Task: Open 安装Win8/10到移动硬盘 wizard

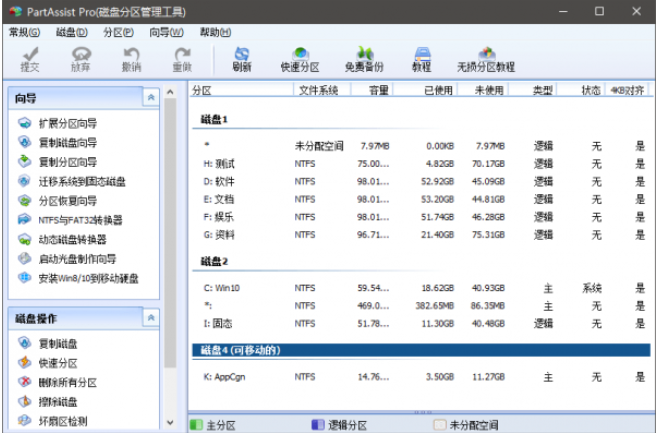Action: click(78, 278)
